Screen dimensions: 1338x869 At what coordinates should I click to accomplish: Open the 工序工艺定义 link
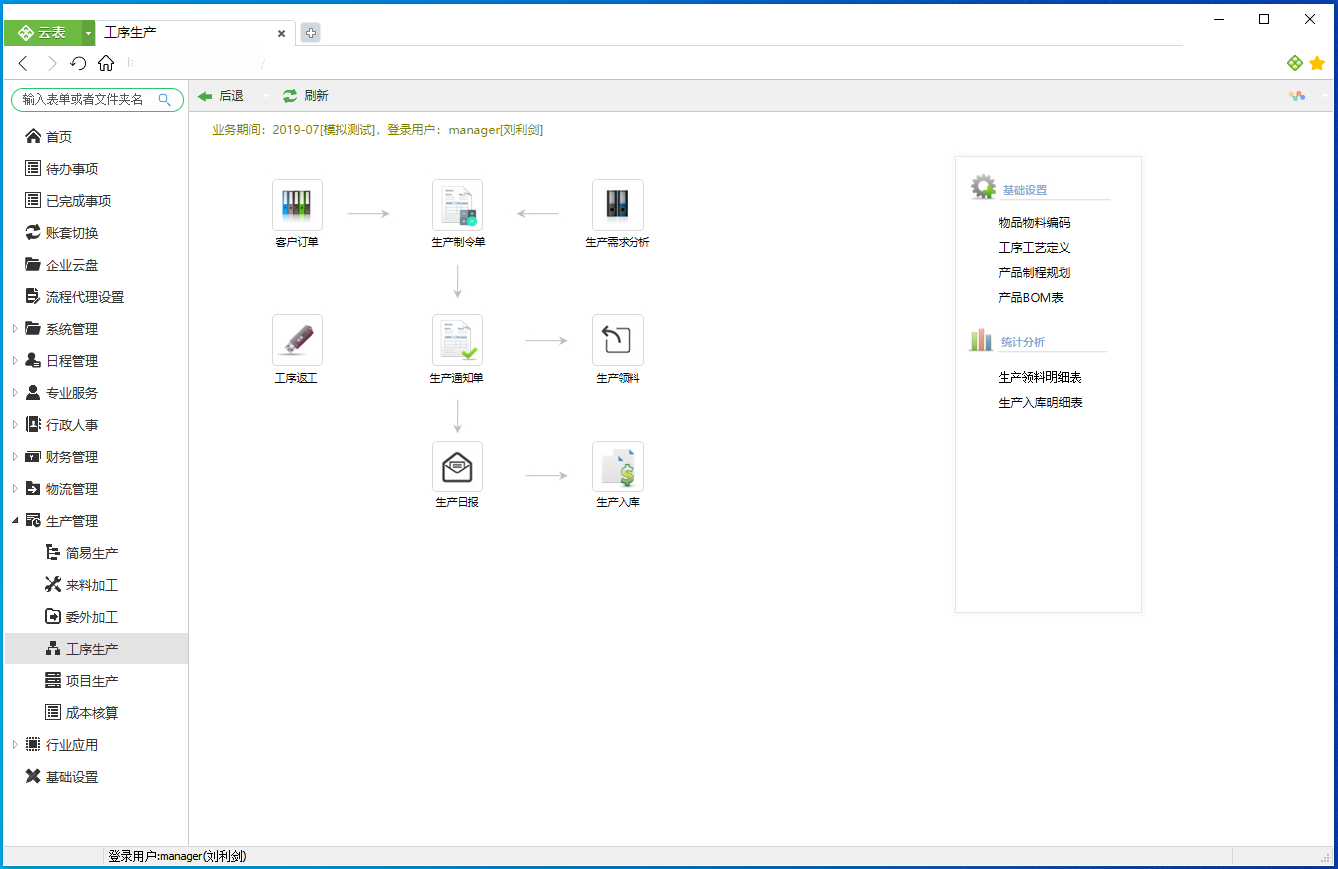pyautogui.click(x=1034, y=248)
